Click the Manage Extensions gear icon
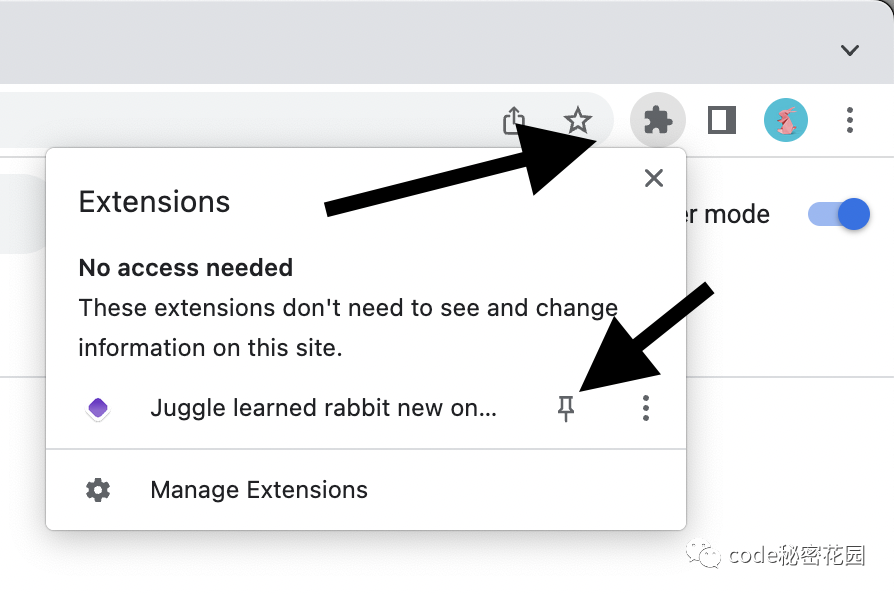Viewport: 894px width, 594px height. (x=98, y=490)
